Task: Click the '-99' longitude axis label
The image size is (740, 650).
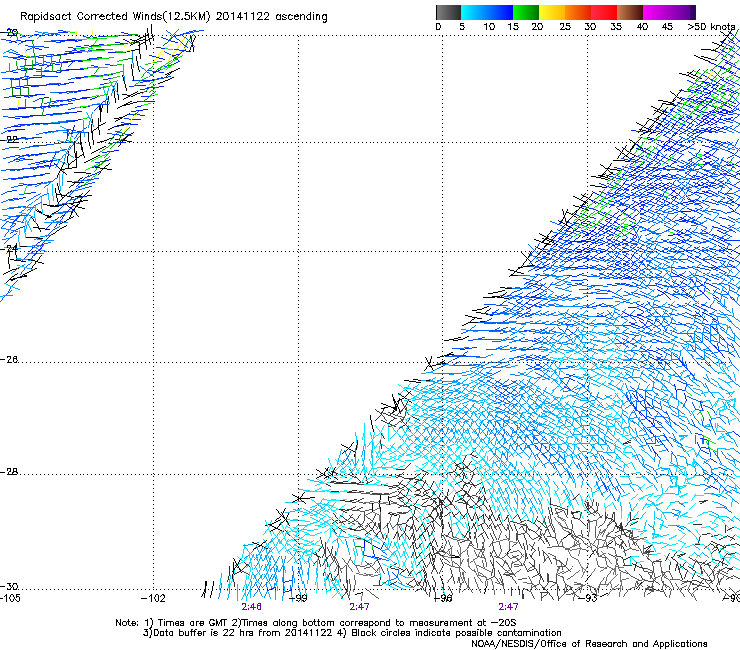Action: [298, 599]
